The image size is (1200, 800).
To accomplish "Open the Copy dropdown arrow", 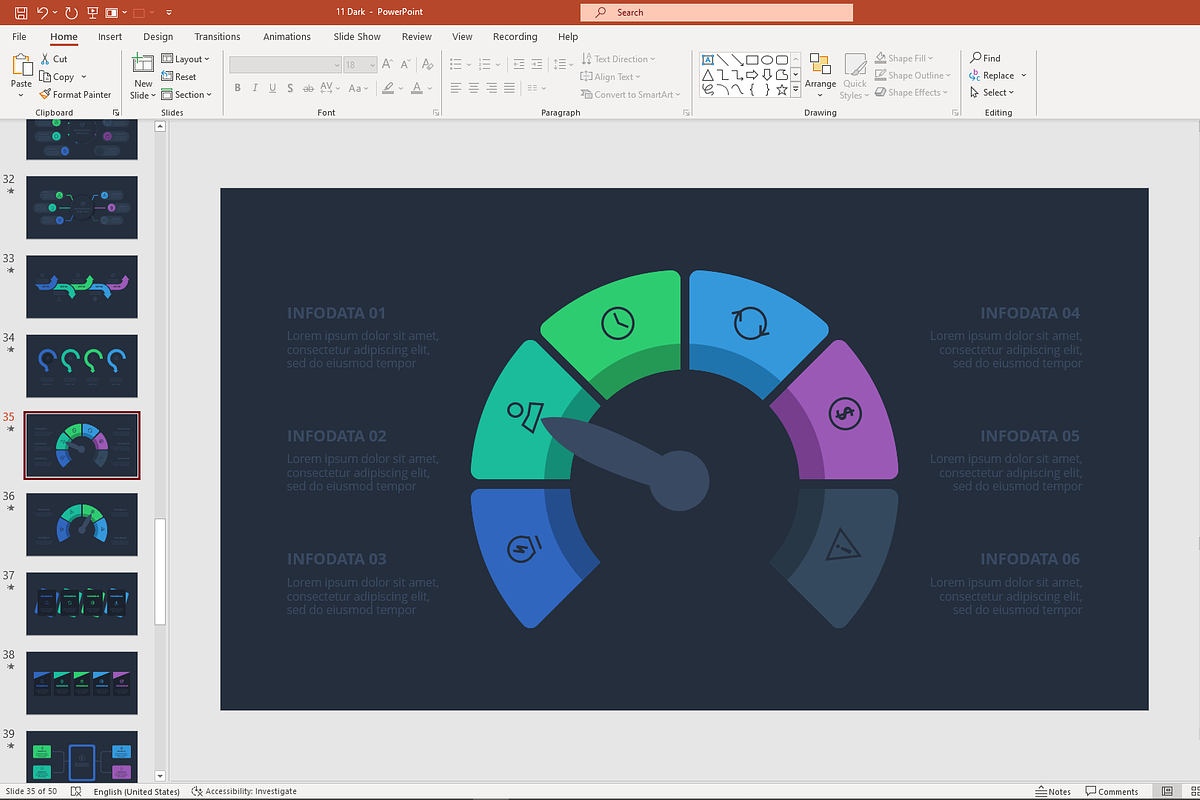I will [84, 77].
